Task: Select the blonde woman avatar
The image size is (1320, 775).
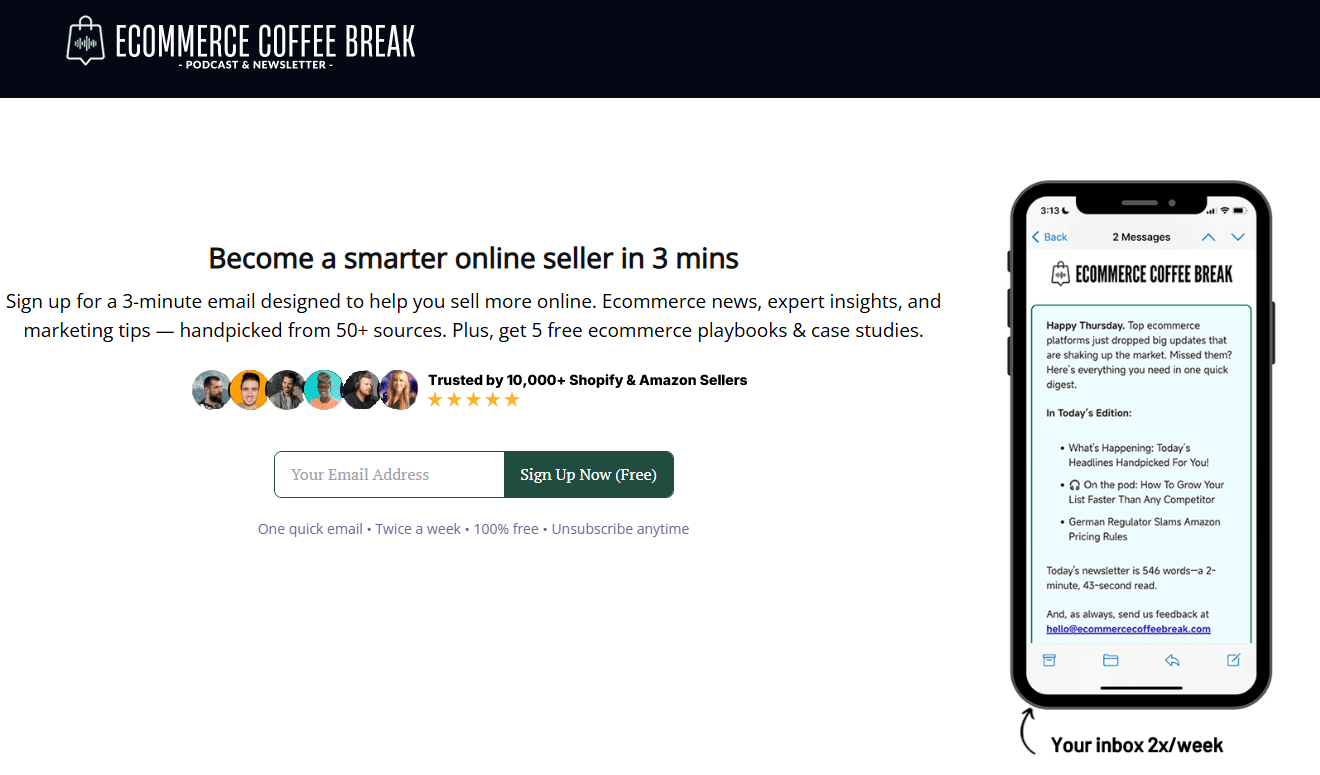Action: click(x=399, y=390)
